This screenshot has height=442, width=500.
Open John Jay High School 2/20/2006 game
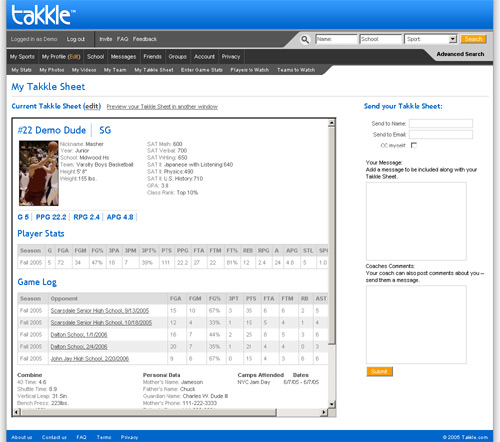90,359
